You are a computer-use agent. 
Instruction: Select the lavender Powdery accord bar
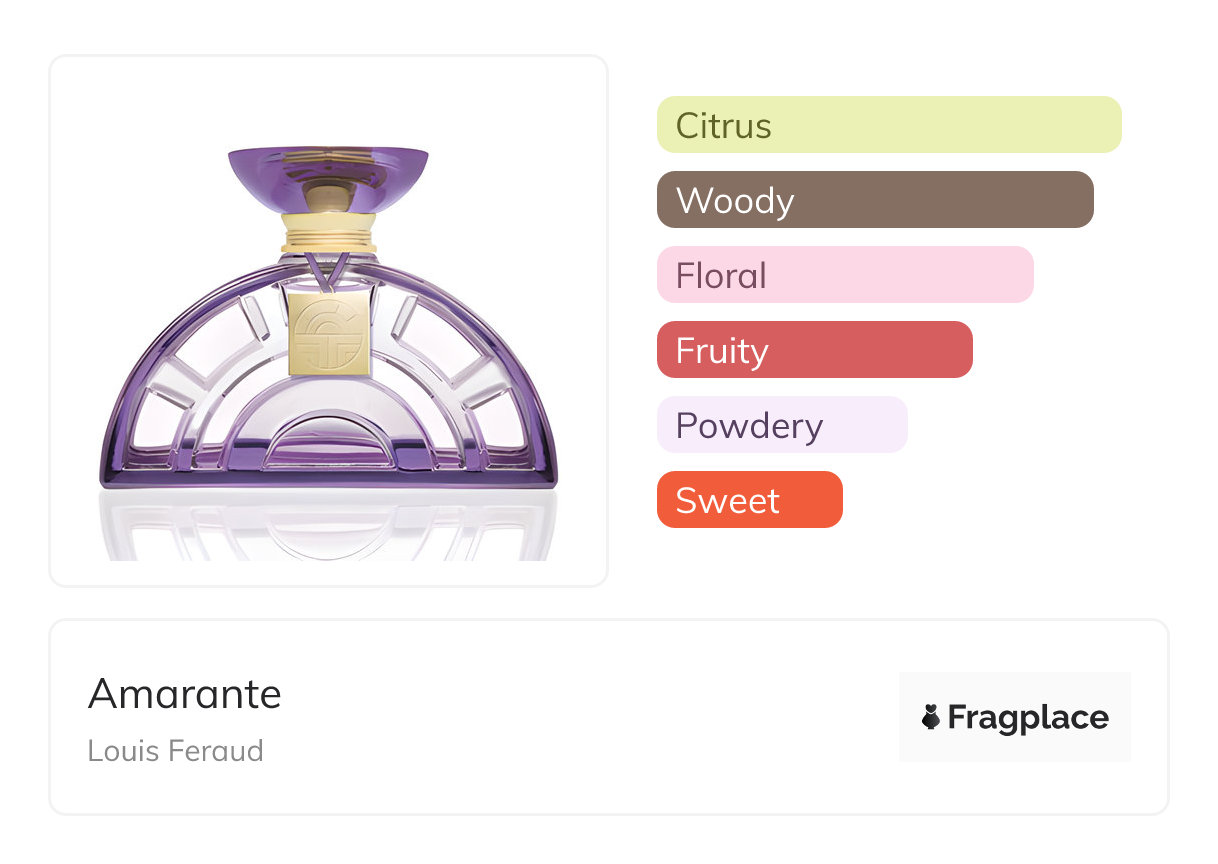[781, 425]
